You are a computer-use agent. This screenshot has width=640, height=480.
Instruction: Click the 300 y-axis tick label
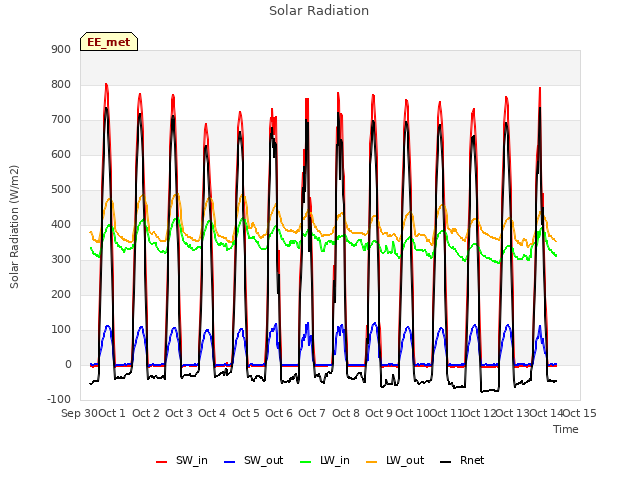61,260
